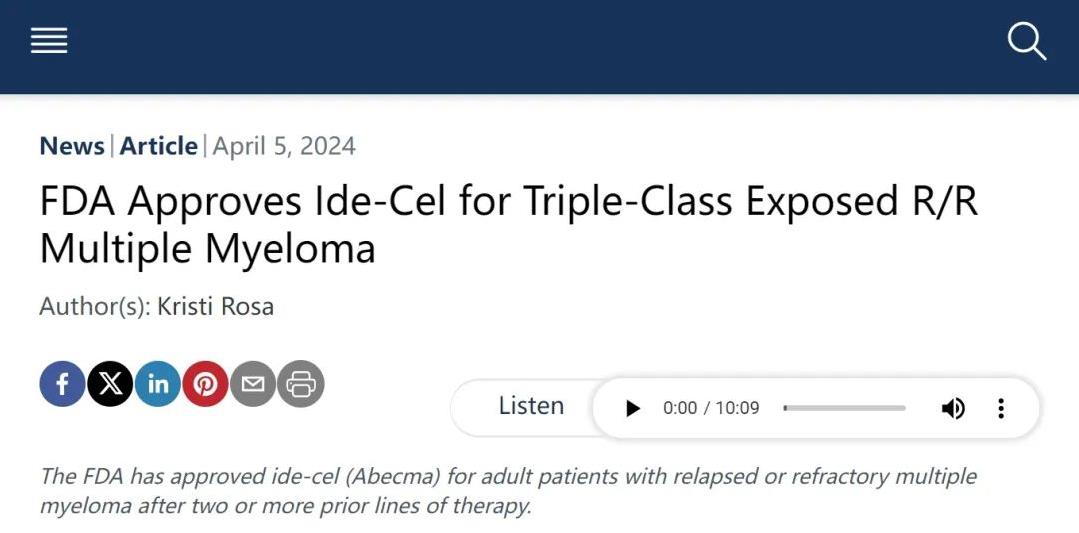Click the April 5, 2024 publication date

(284, 146)
